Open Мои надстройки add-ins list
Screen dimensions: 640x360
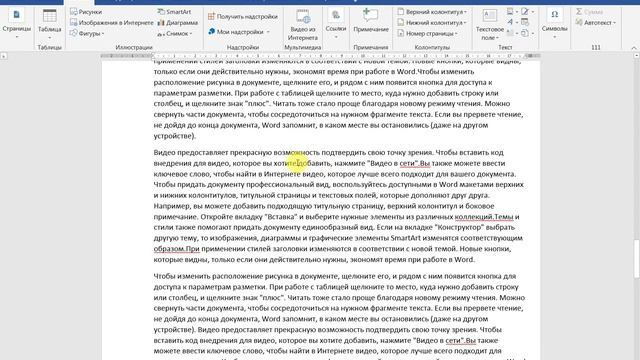point(239,31)
